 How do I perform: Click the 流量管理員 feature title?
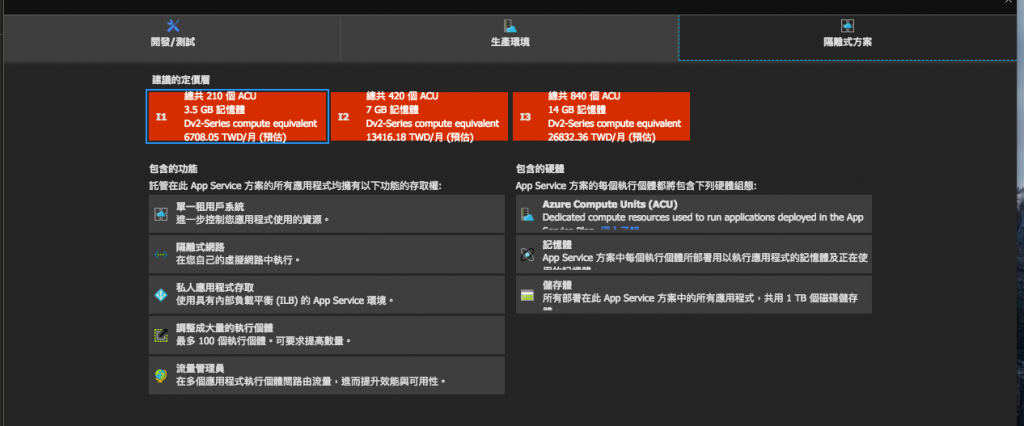click(200, 369)
